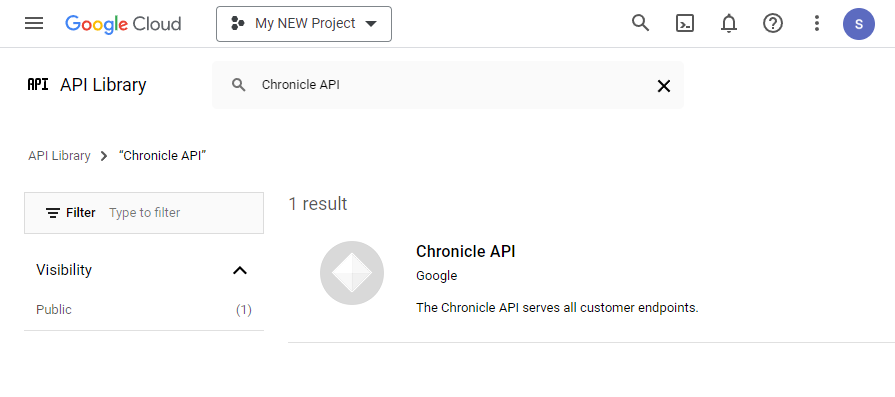Collapse the Visibility section chevron
This screenshot has height=397, width=895.
coord(240,270)
